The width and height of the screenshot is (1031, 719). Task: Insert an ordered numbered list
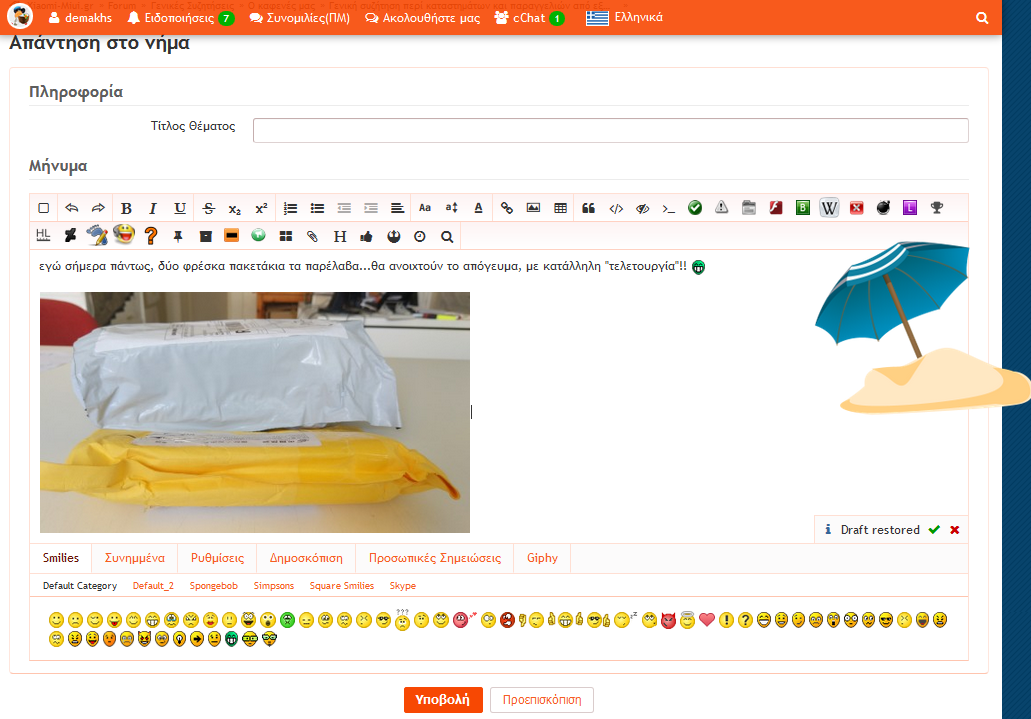(290, 209)
